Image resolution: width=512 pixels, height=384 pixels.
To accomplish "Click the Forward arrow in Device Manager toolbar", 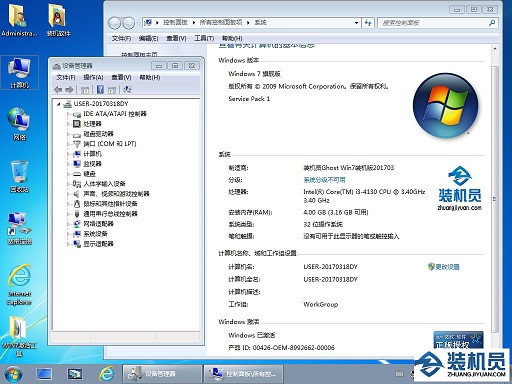I will pos(69,90).
